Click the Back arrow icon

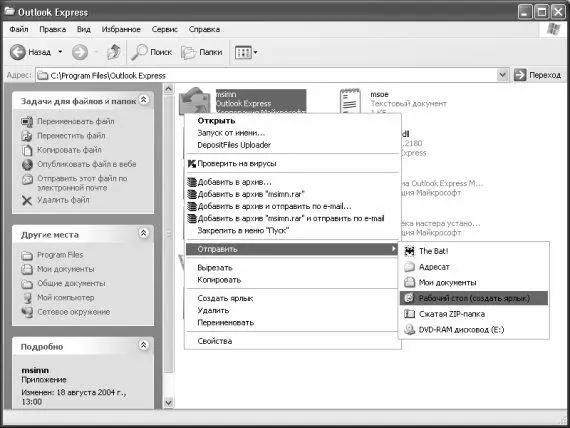click(17, 52)
